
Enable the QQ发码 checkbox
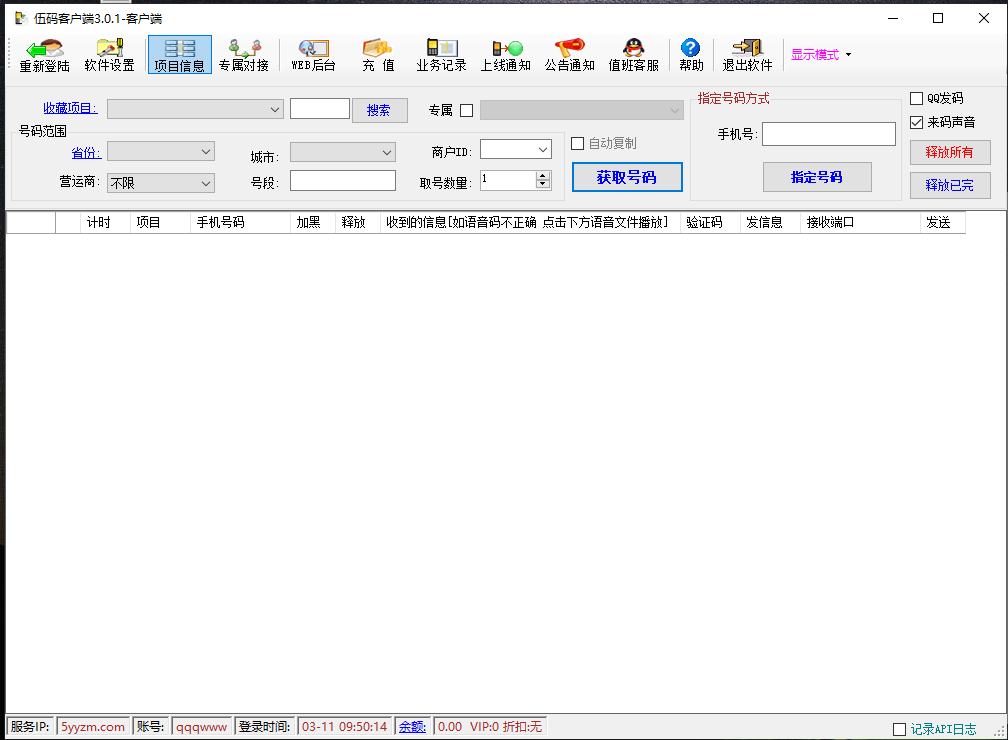point(917,98)
